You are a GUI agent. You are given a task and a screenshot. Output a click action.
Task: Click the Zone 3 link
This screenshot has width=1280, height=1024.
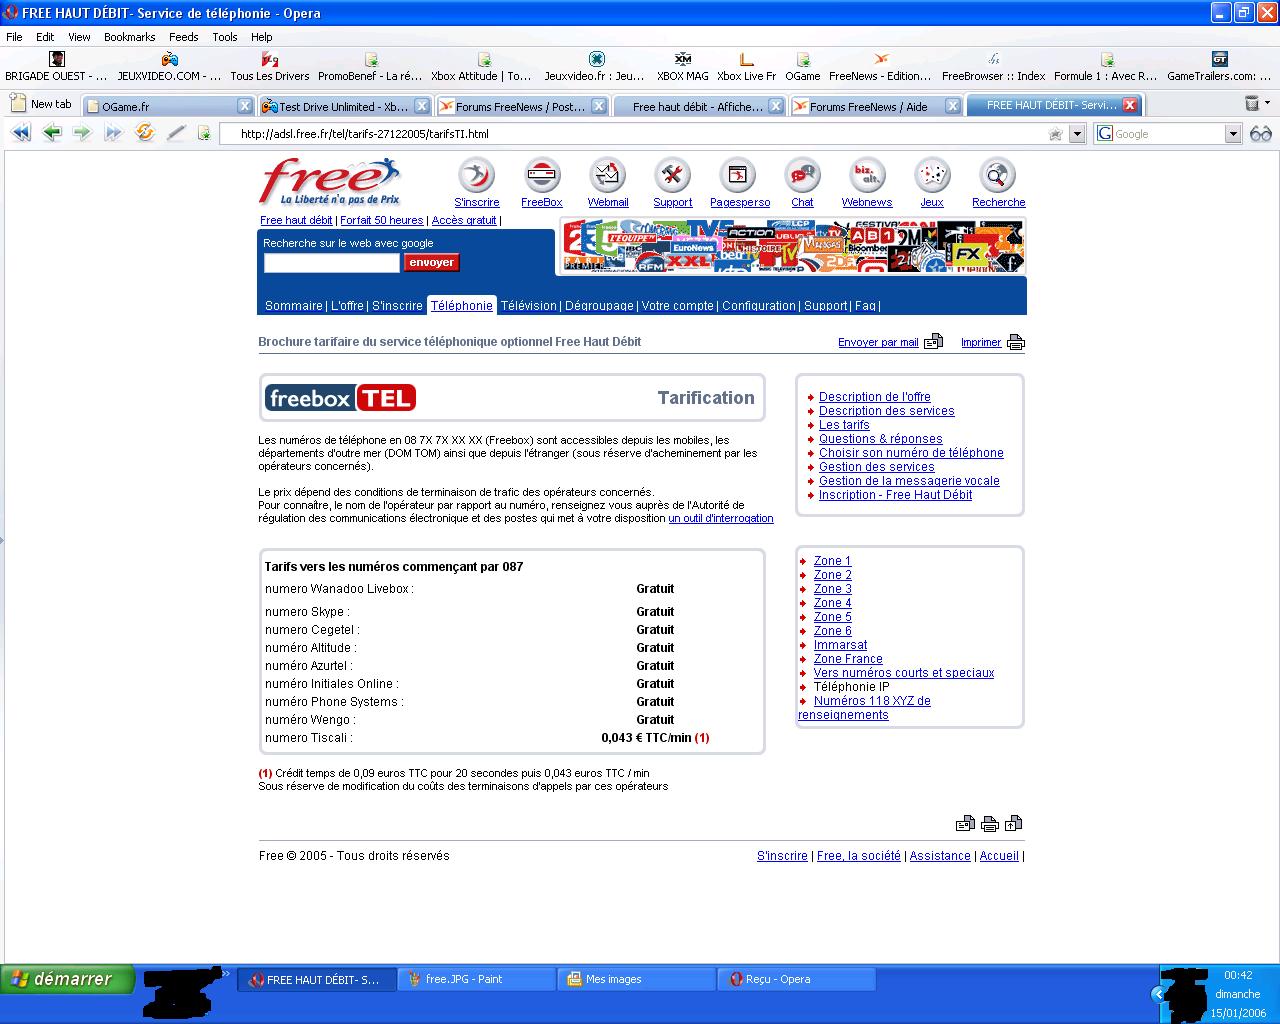[833, 589]
